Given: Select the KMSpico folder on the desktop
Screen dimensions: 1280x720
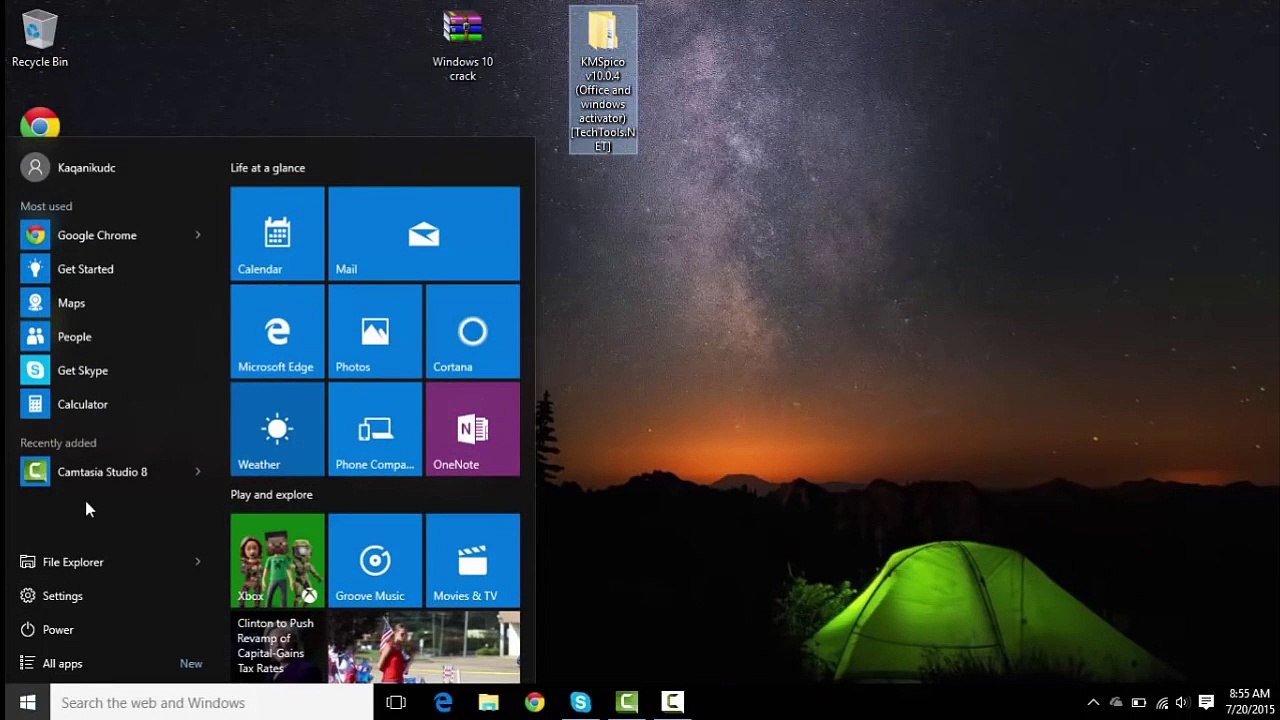Looking at the screenshot, I should (603, 80).
